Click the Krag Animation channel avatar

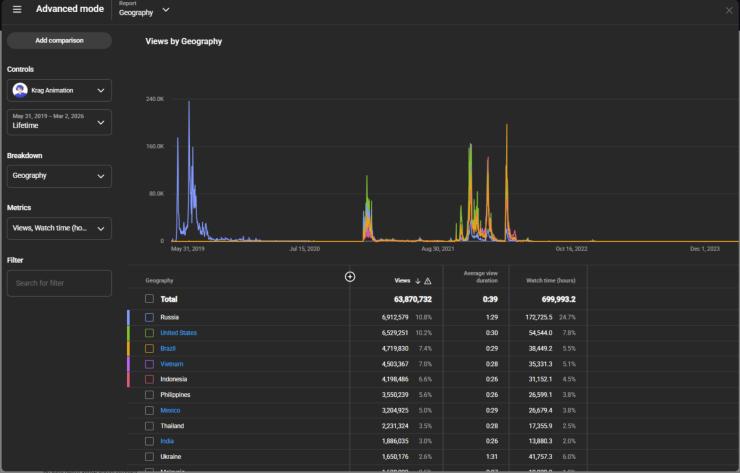tap(20, 90)
